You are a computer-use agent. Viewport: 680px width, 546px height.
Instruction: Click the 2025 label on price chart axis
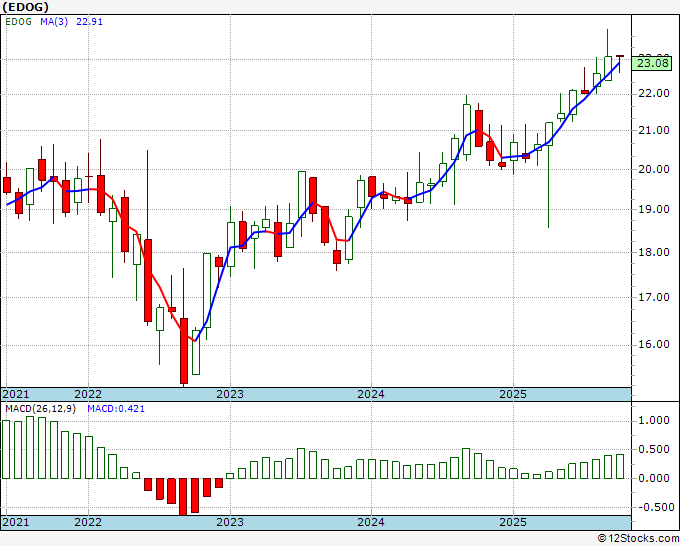click(x=513, y=394)
